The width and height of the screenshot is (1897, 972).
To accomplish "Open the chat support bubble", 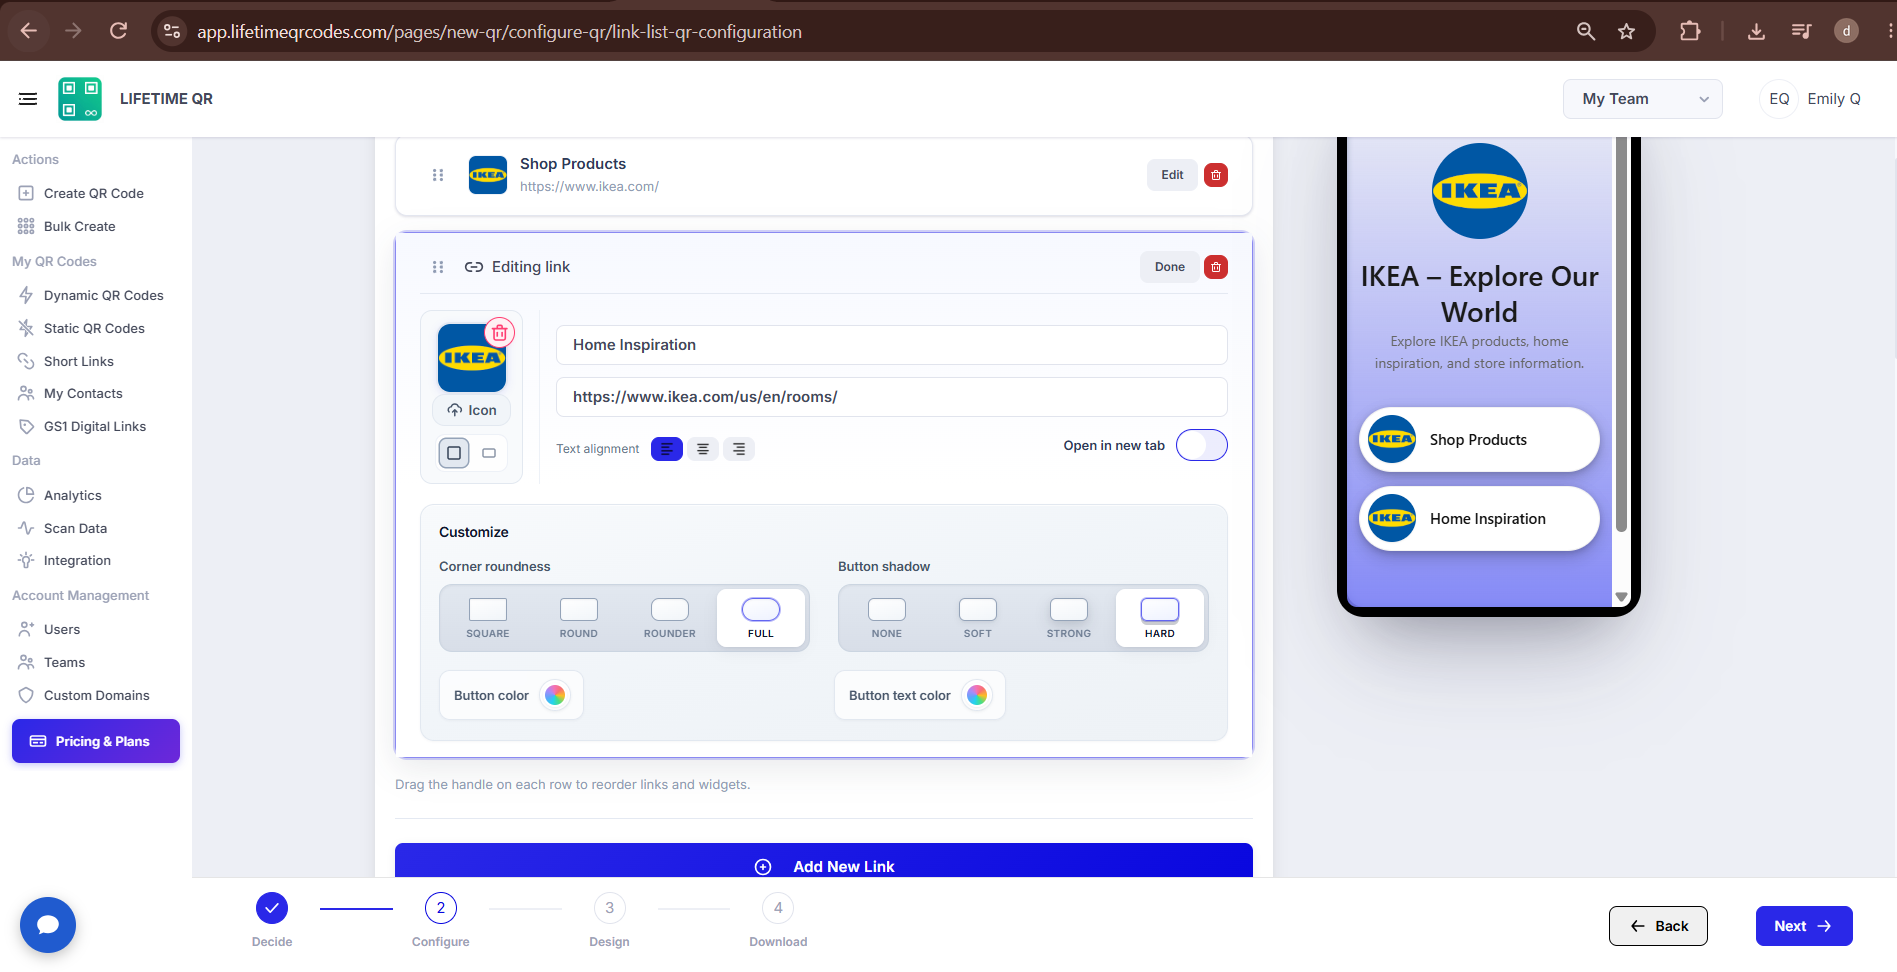I will pyautogui.click(x=48, y=925).
